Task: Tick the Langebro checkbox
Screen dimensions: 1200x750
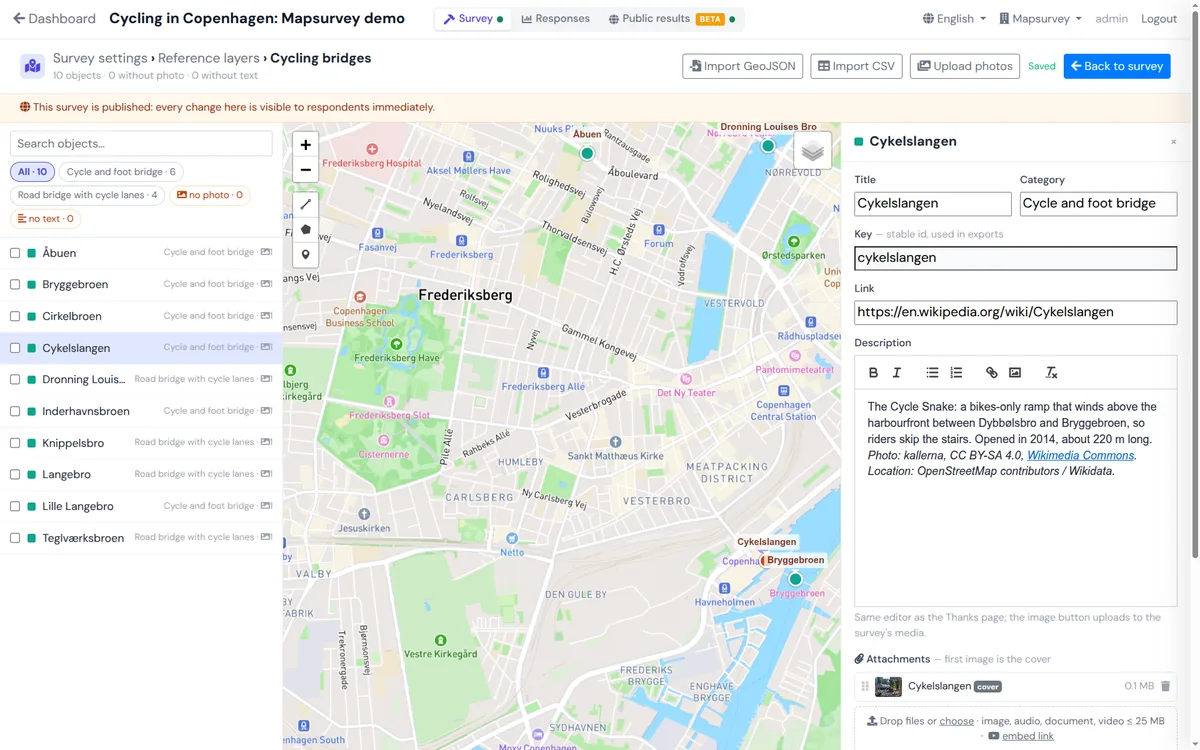Action: pyautogui.click(x=15, y=475)
